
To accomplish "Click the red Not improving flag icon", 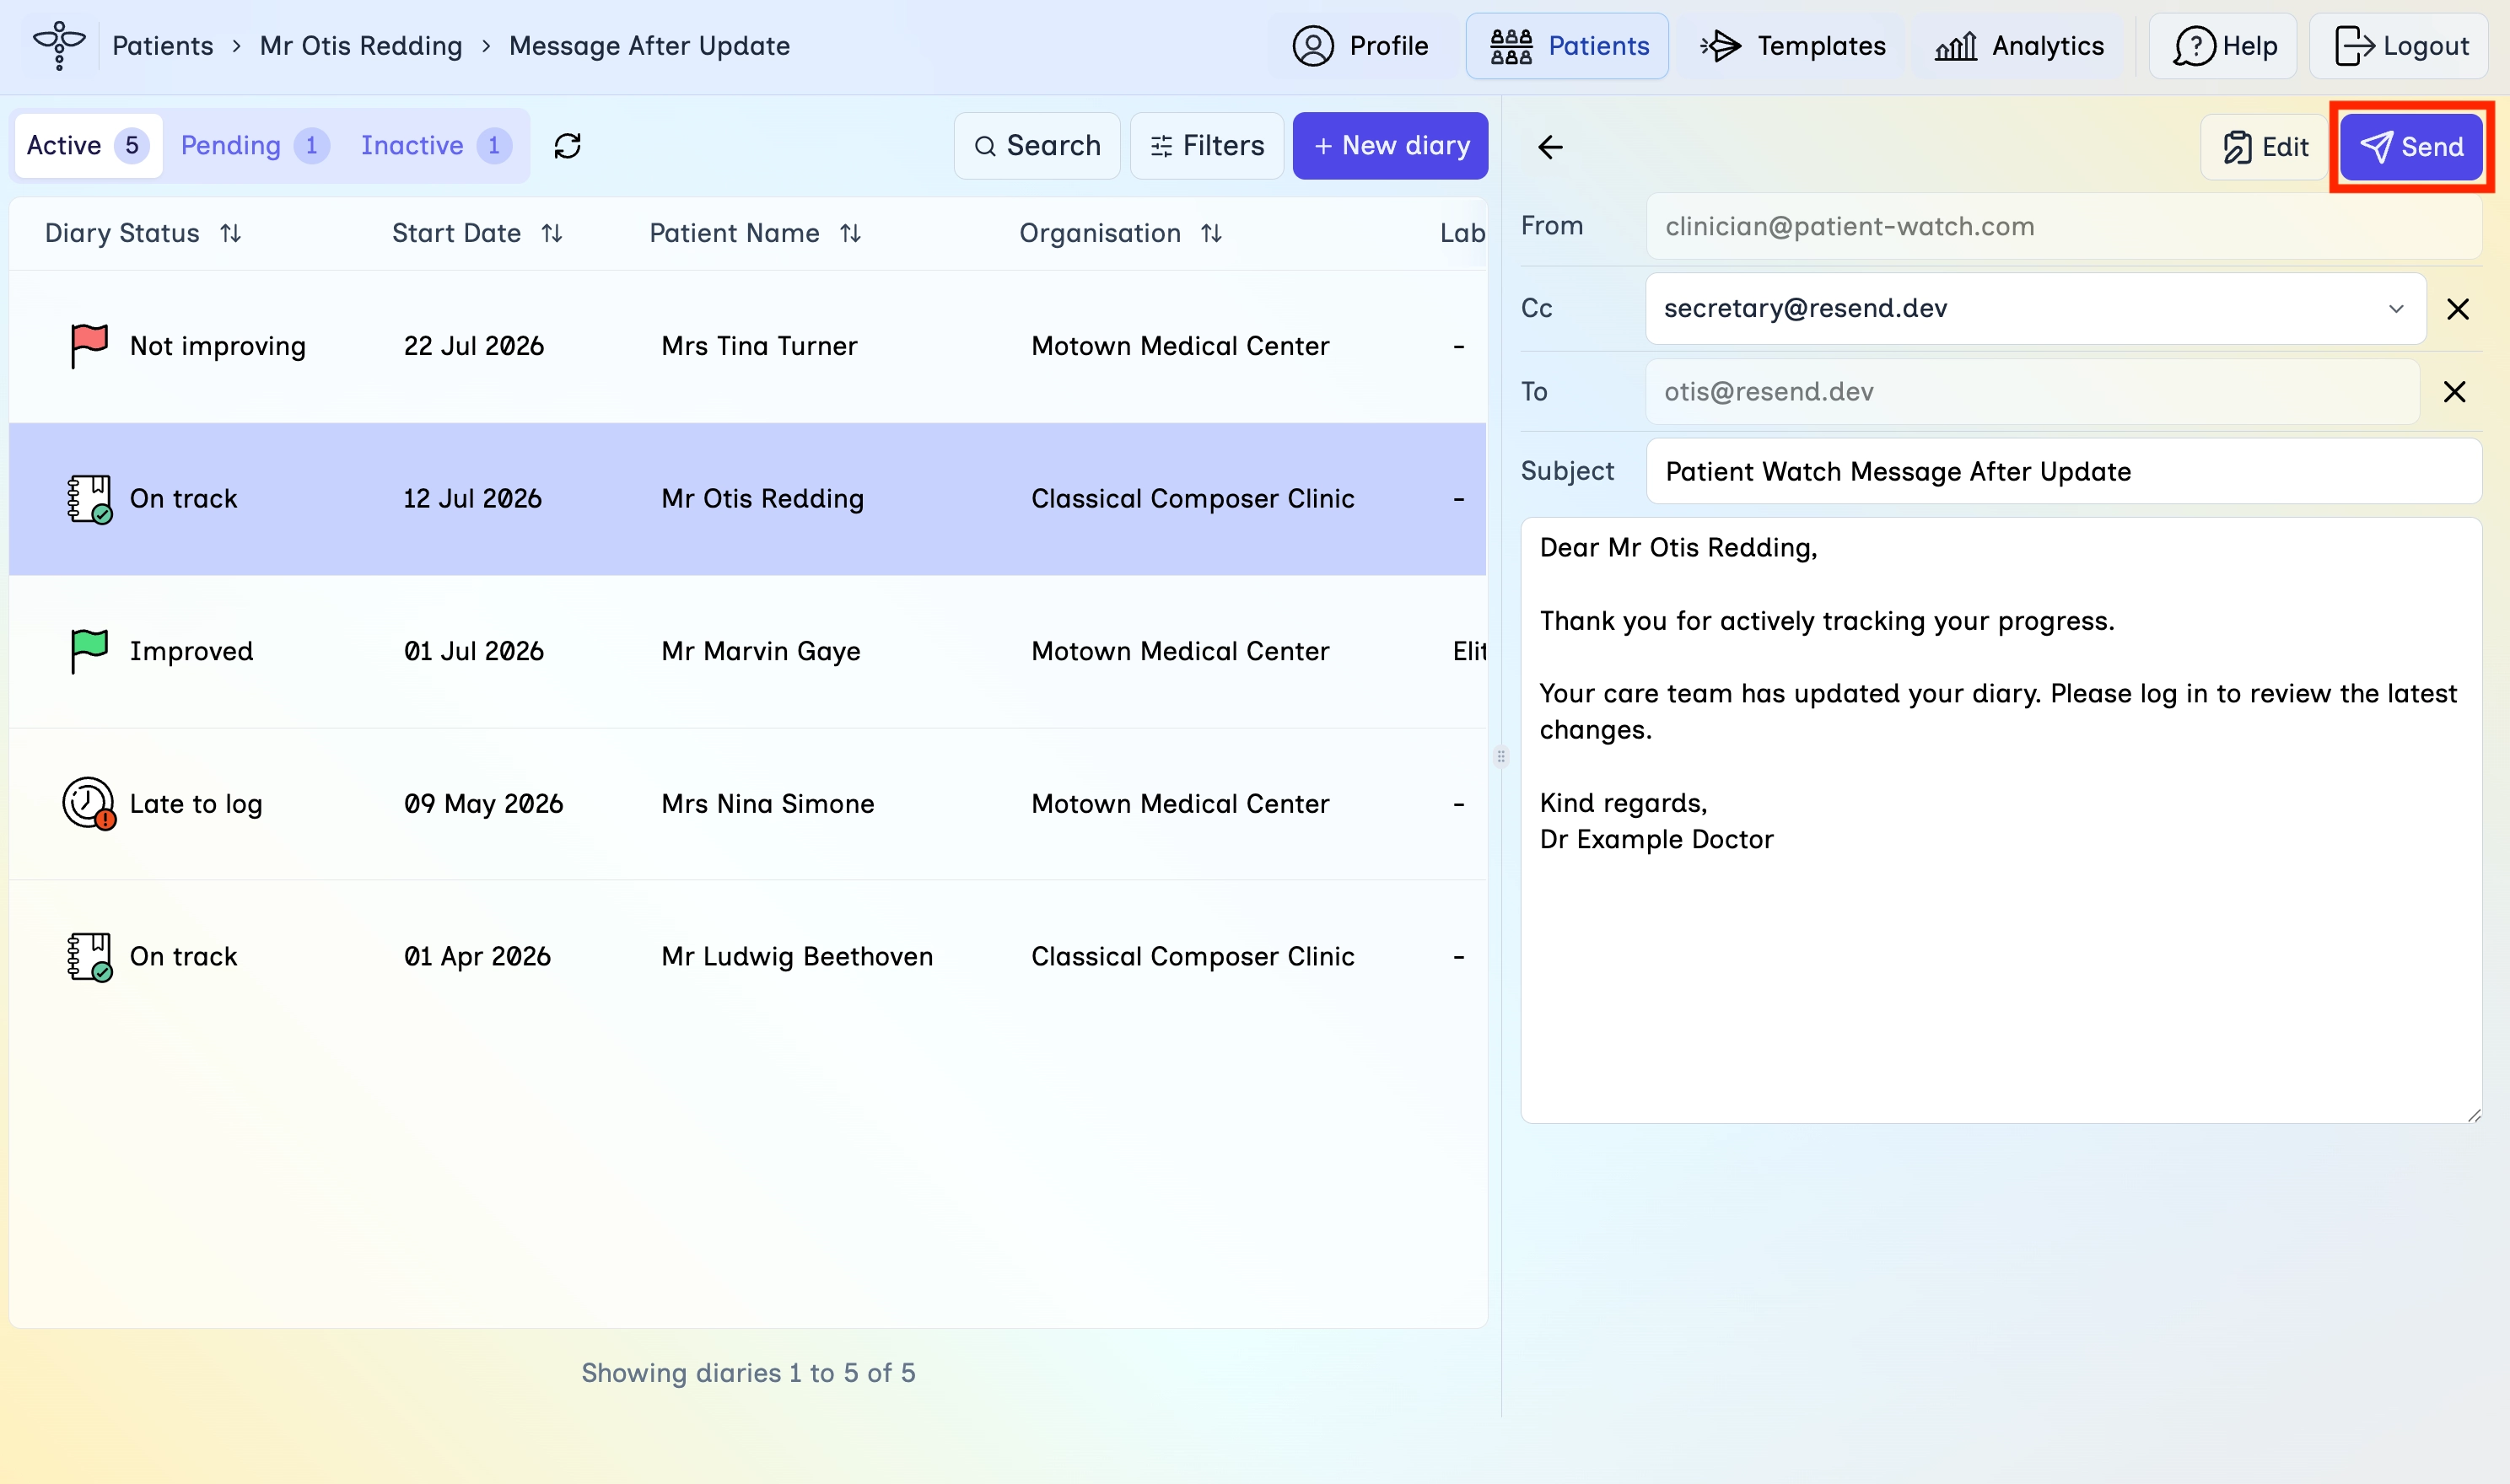I will click(89, 346).
